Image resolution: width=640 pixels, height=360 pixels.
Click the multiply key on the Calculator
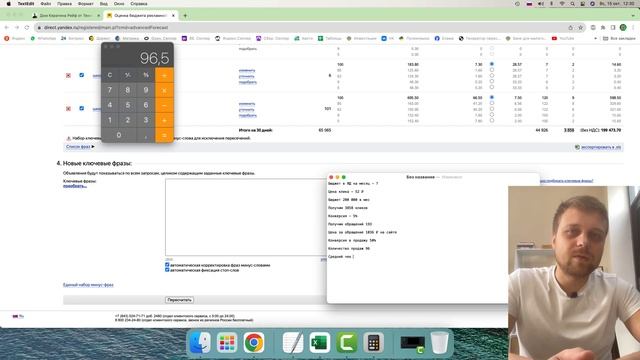(x=164, y=90)
